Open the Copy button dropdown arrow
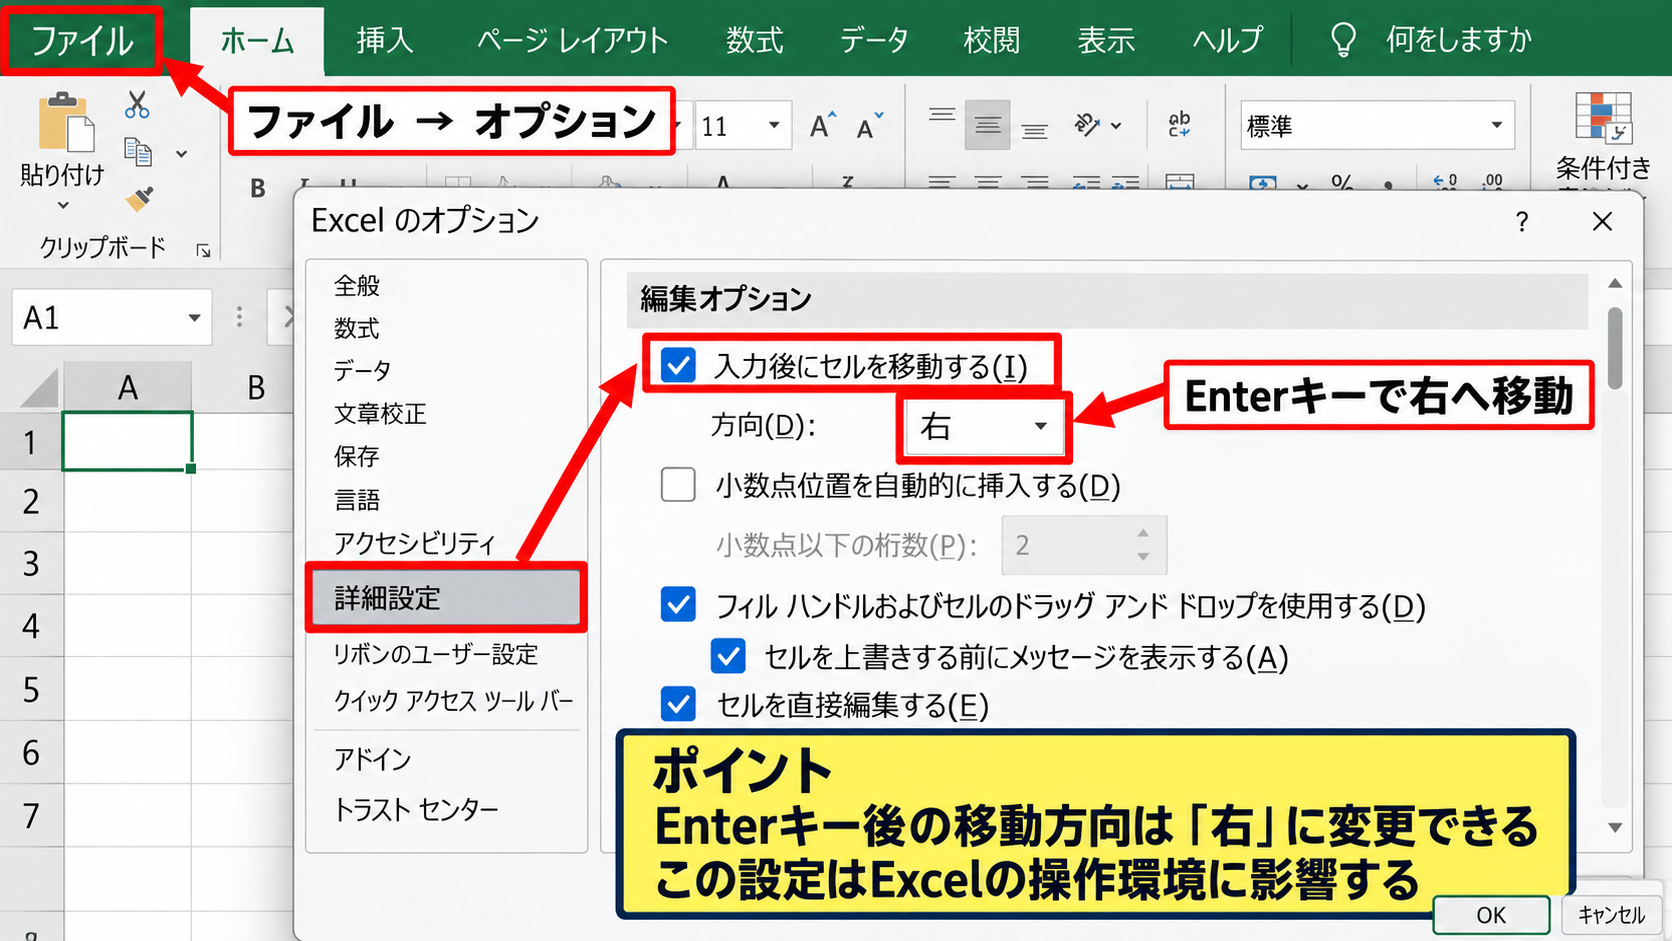1672x941 pixels. point(182,154)
